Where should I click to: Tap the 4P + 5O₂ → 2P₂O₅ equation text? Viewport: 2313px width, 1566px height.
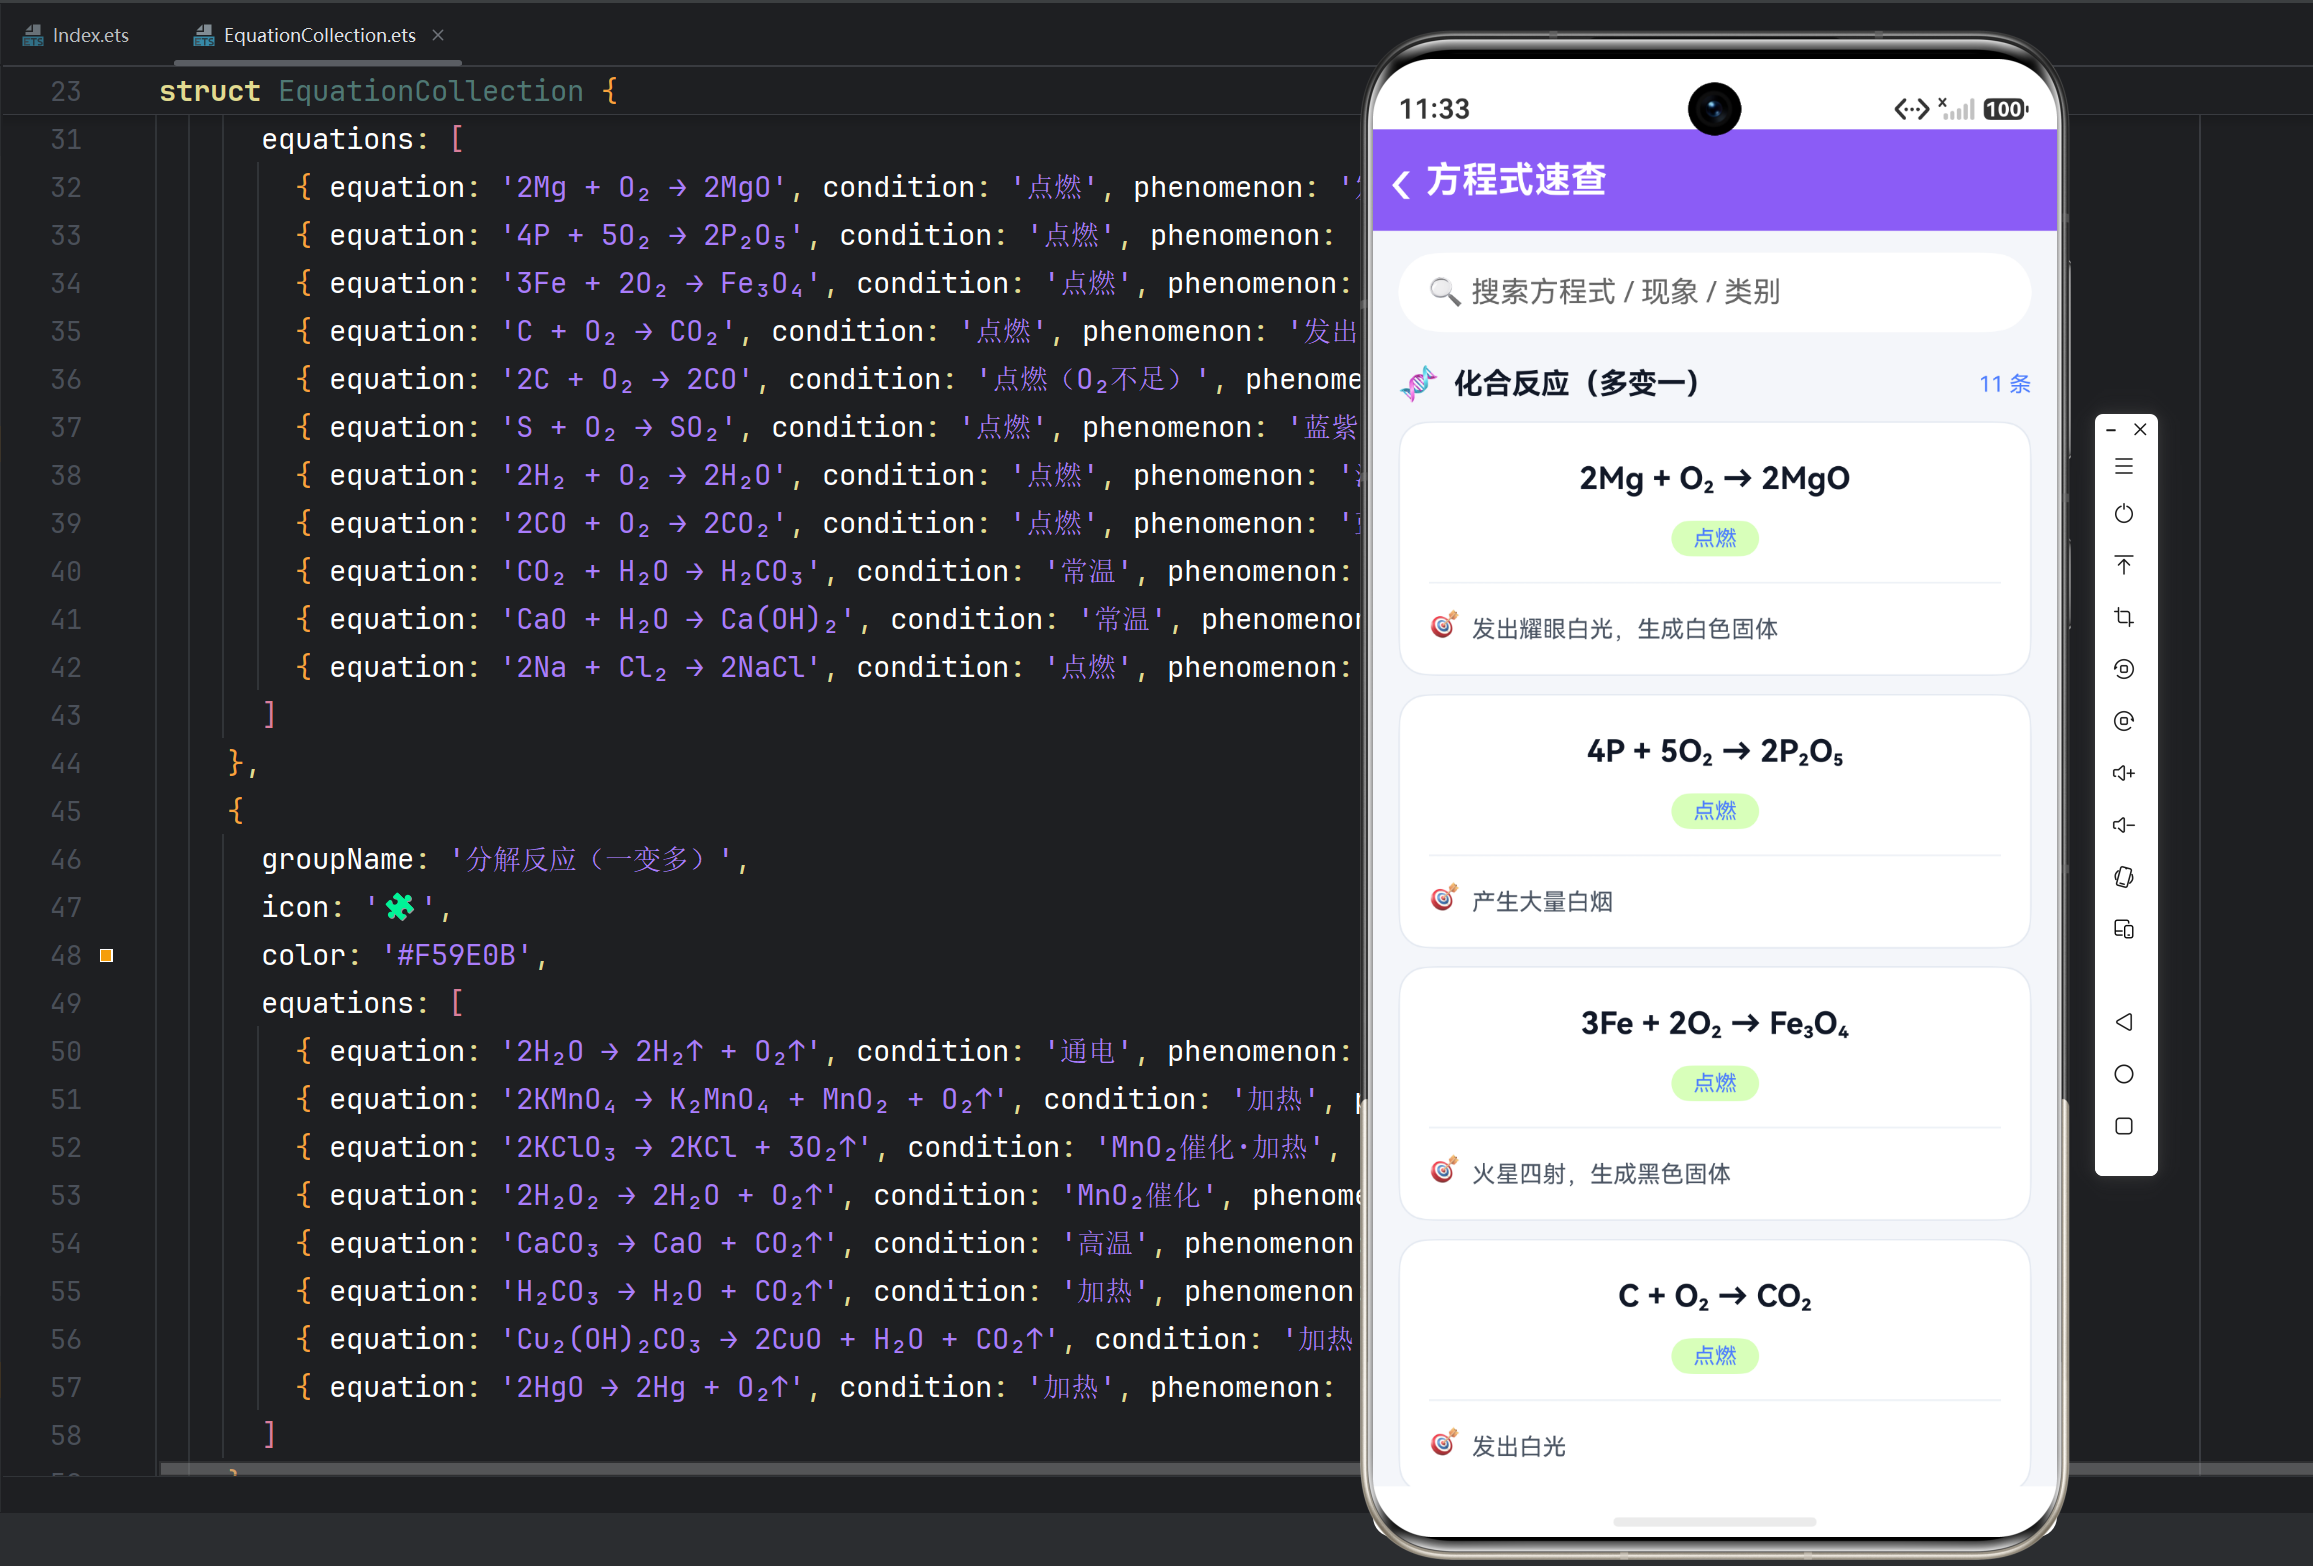click(x=1714, y=751)
